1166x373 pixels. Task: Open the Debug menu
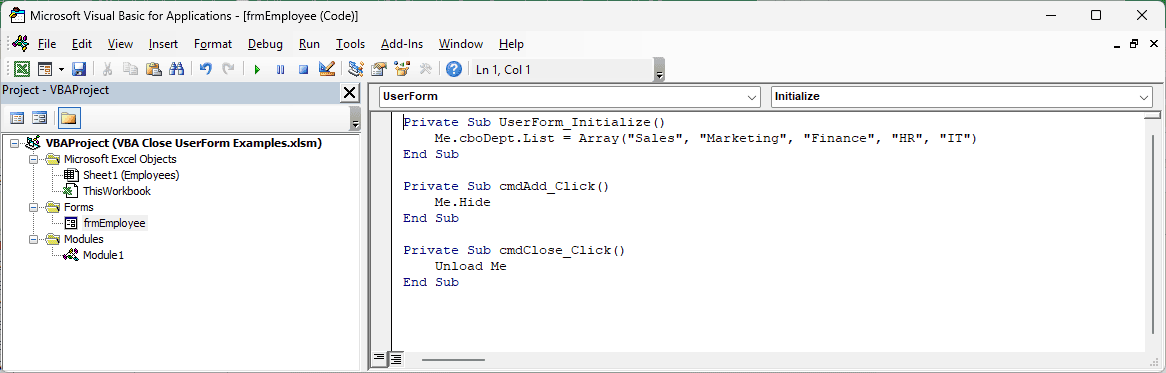click(265, 44)
